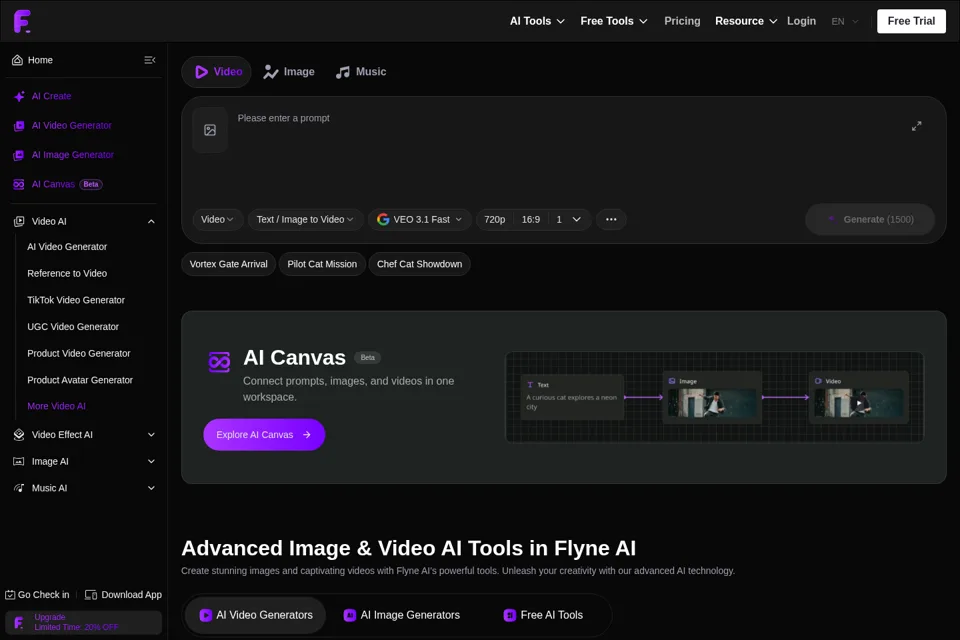The image size is (960, 640).
Task: Expand the prompt box with expand icon
Action: click(x=916, y=126)
